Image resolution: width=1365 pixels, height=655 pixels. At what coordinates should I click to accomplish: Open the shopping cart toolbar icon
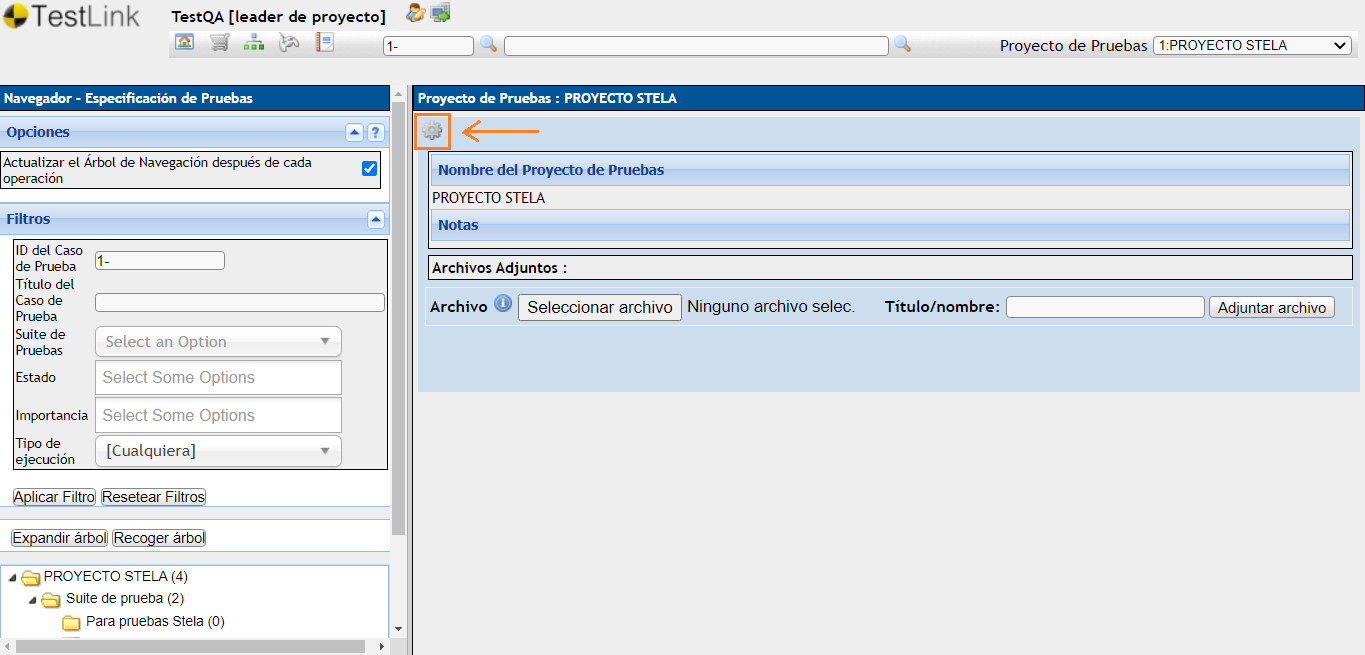click(220, 42)
